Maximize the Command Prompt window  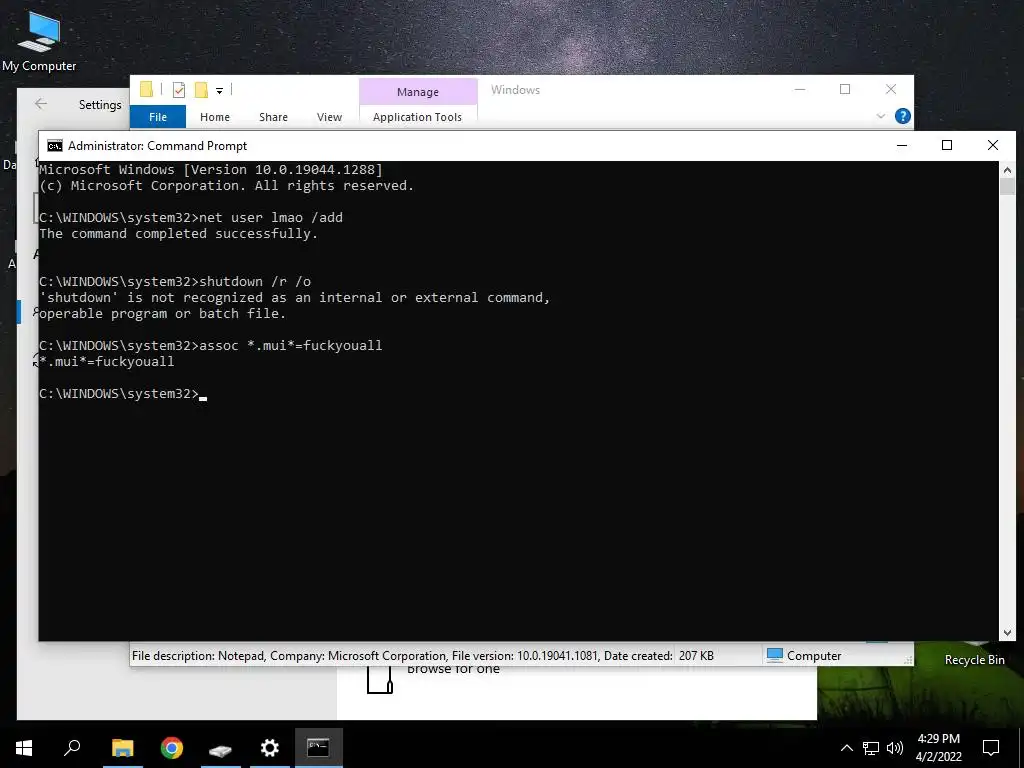point(947,145)
